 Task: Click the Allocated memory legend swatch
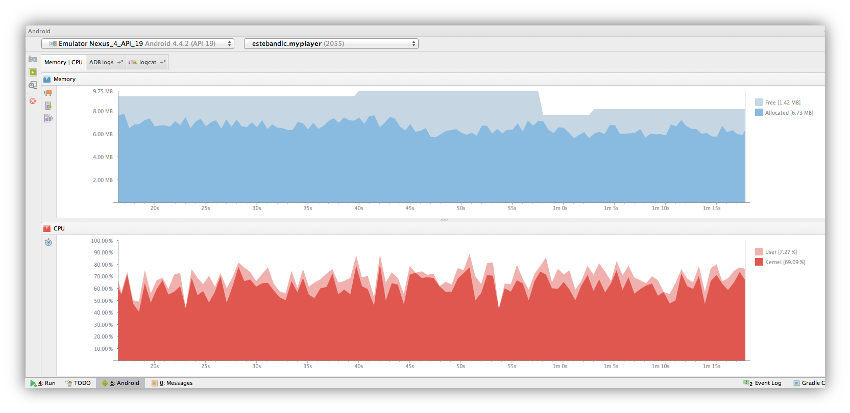click(758, 113)
